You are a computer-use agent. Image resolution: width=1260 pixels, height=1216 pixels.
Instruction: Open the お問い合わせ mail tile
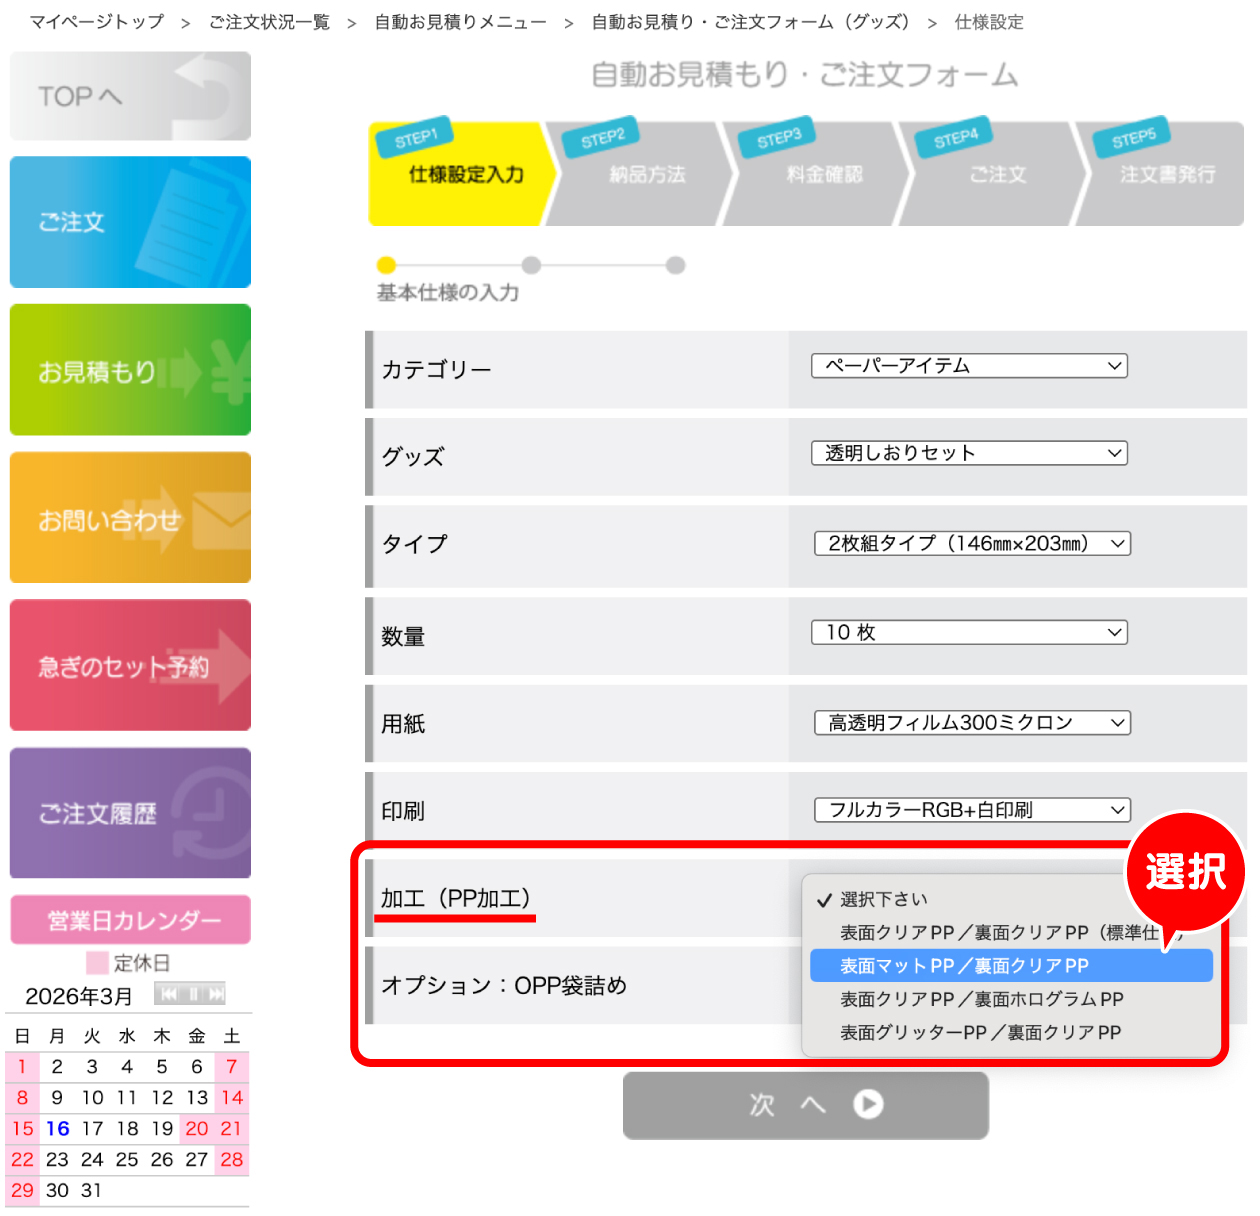[130, 518]
